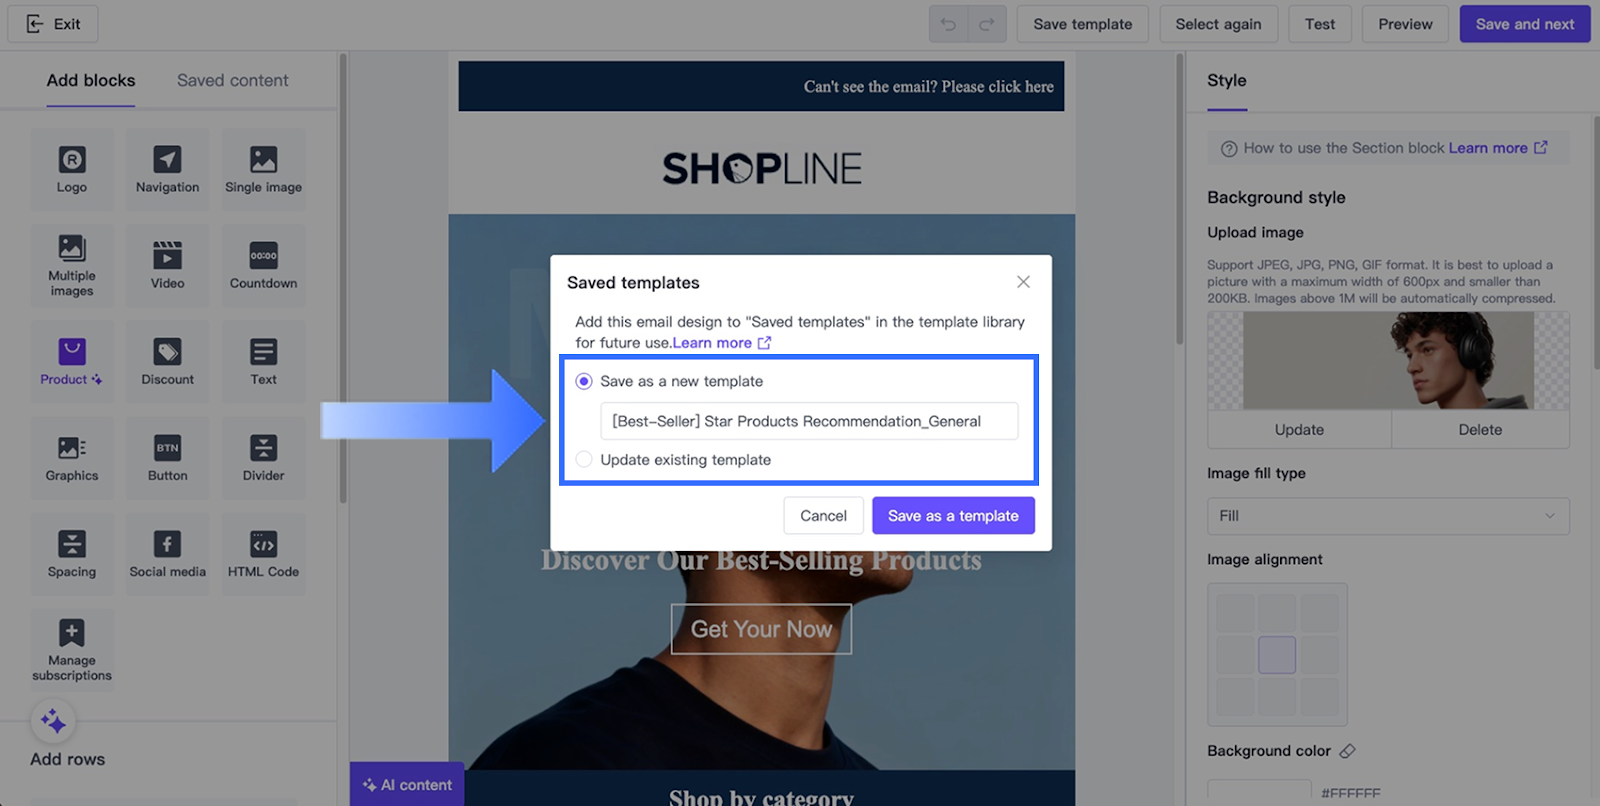Image resolution: width=1600 pixels, height=806 pixels.
Task: Select the Navigation block
Action: click(x=167, y=170)
